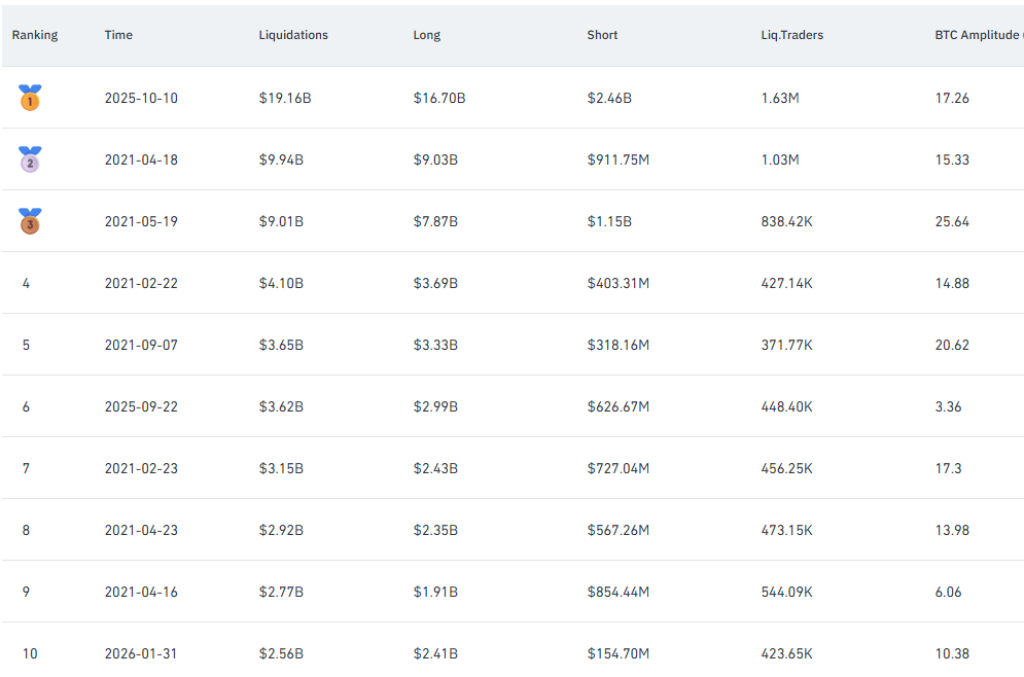Click the 25.64 BTC amplitude value
This screenshot has height=677, width=1024.
(952, 221)
